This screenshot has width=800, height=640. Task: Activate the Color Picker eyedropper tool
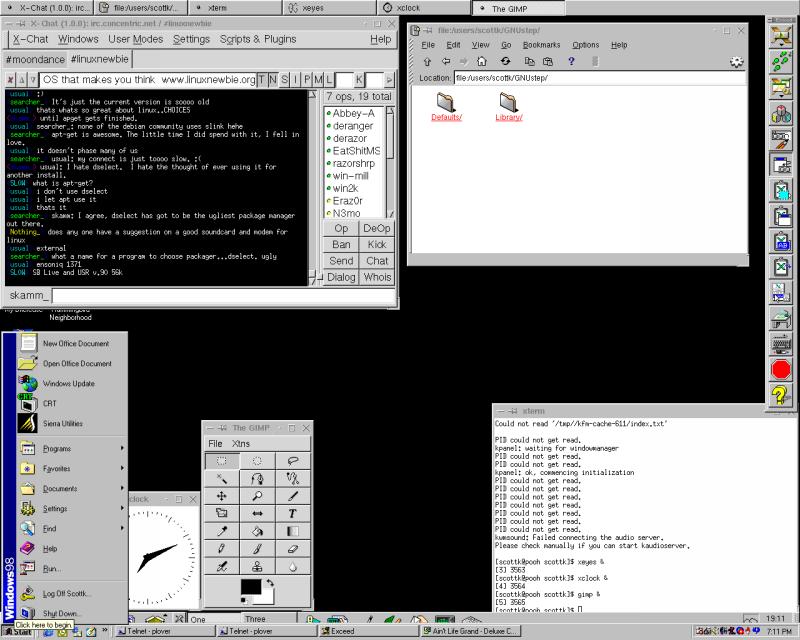tap(221, 531)
